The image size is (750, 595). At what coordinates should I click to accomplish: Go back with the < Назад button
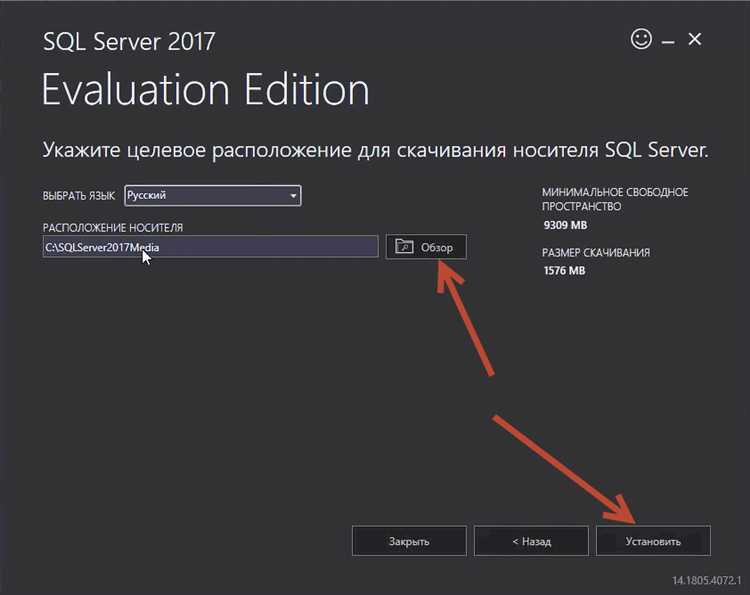[531, 541]
